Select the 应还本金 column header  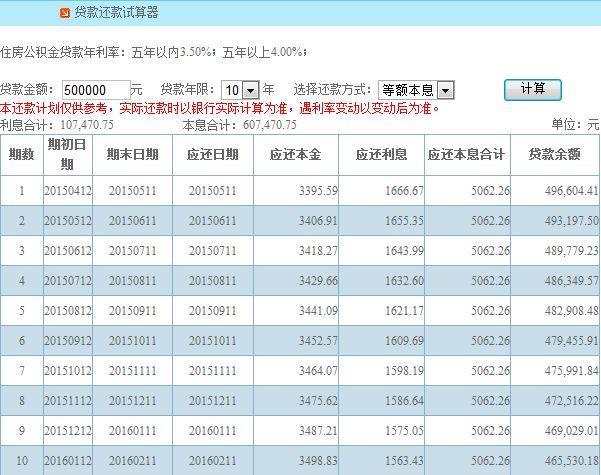point(296,155)
